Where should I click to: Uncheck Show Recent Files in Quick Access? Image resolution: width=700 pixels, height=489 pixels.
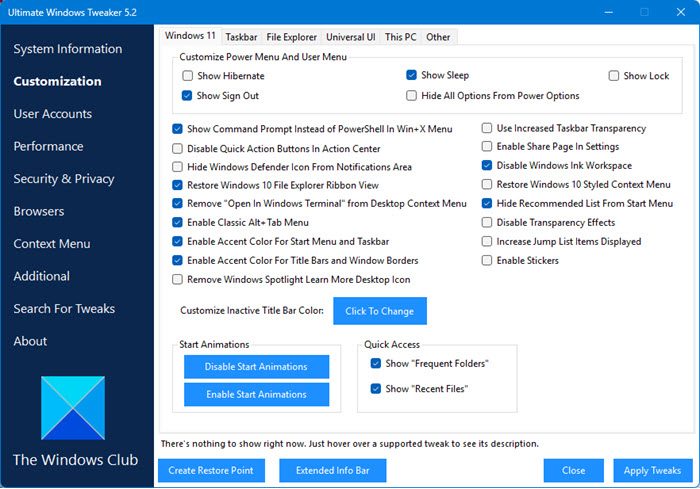click(376, 389)
